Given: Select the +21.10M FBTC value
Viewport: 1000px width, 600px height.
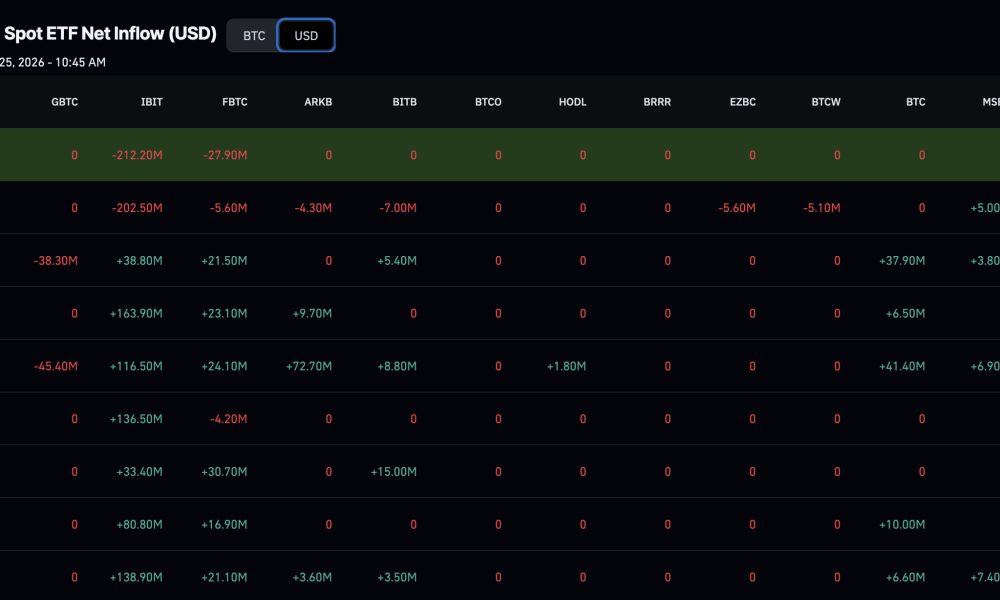Looking at the screenshot, I should [x=224, y=578].
